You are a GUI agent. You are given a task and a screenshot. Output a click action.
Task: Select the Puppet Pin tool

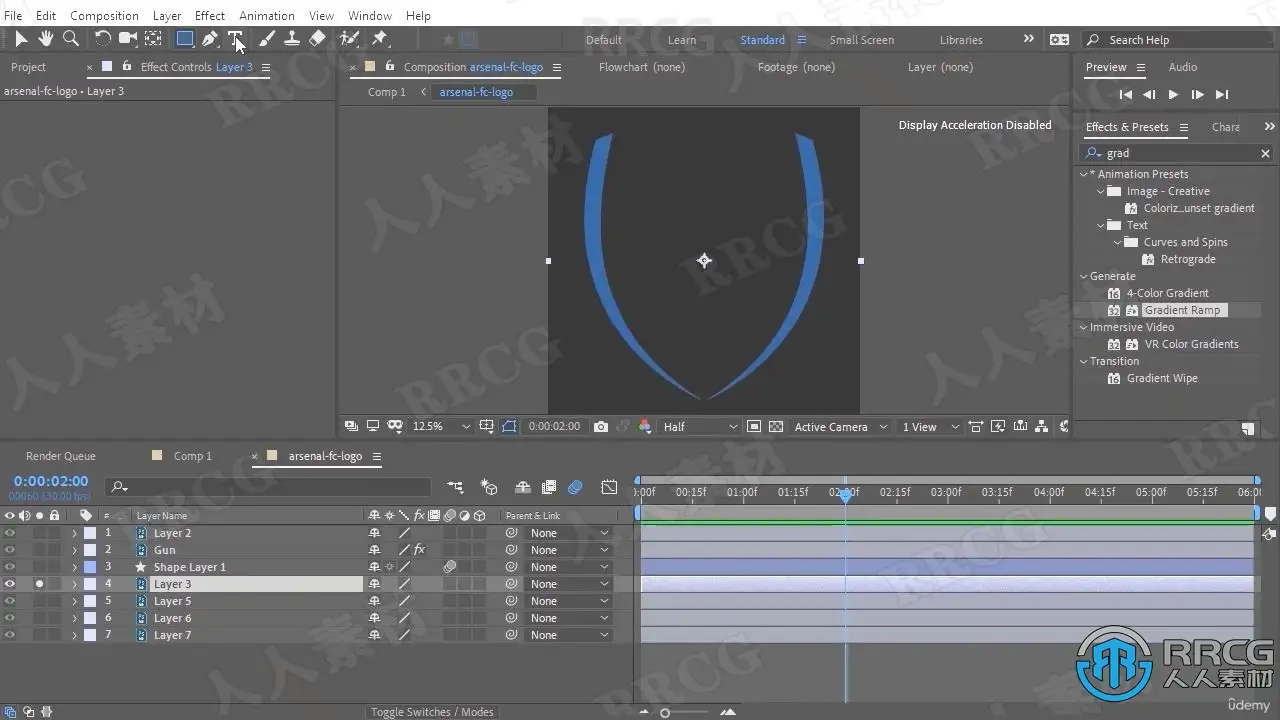coord(380,39)
